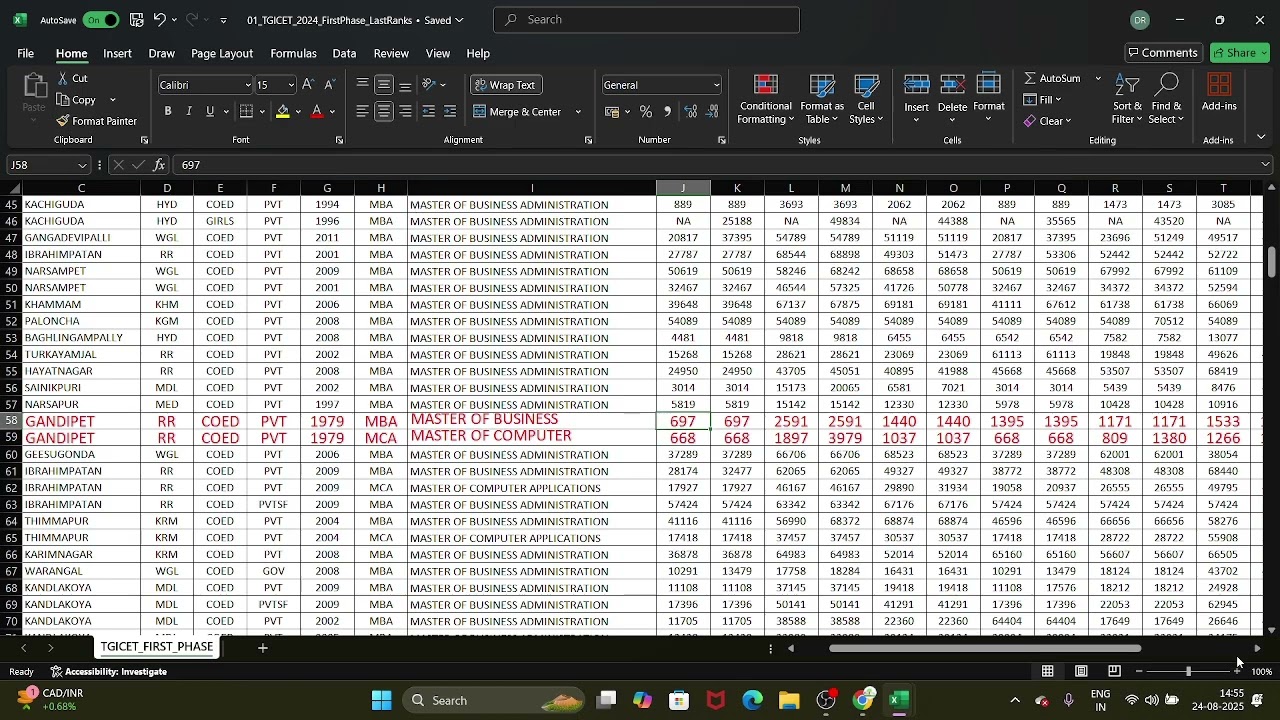
Task: Click the Insert Function fx button
Action: pyautogui.click(x=159, y=165)
